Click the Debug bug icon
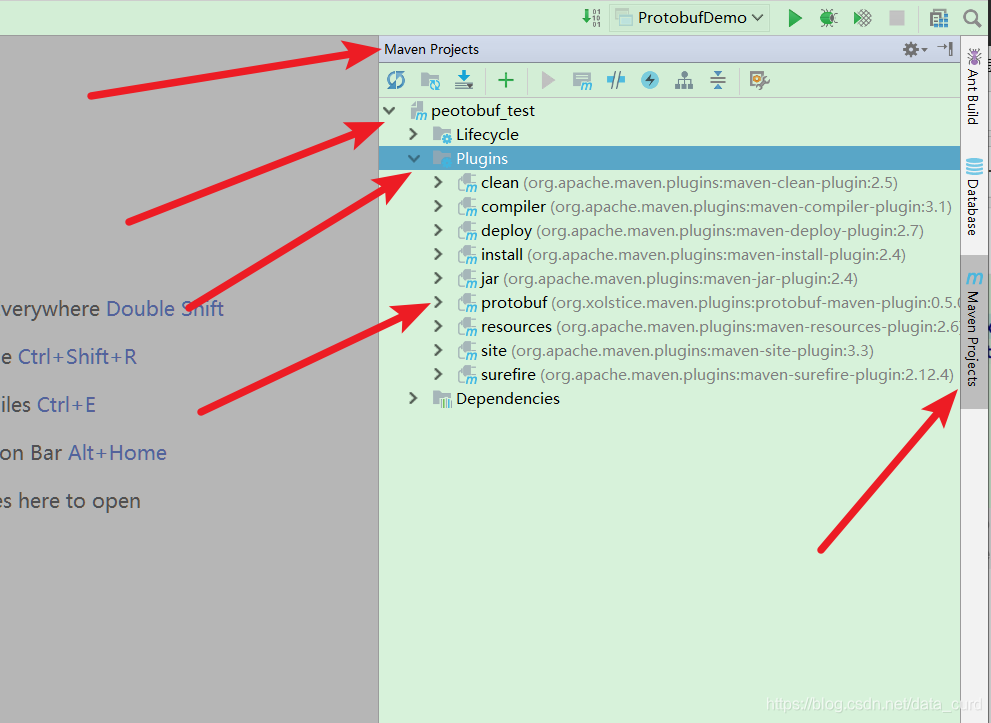 click(x=828, y=18)
